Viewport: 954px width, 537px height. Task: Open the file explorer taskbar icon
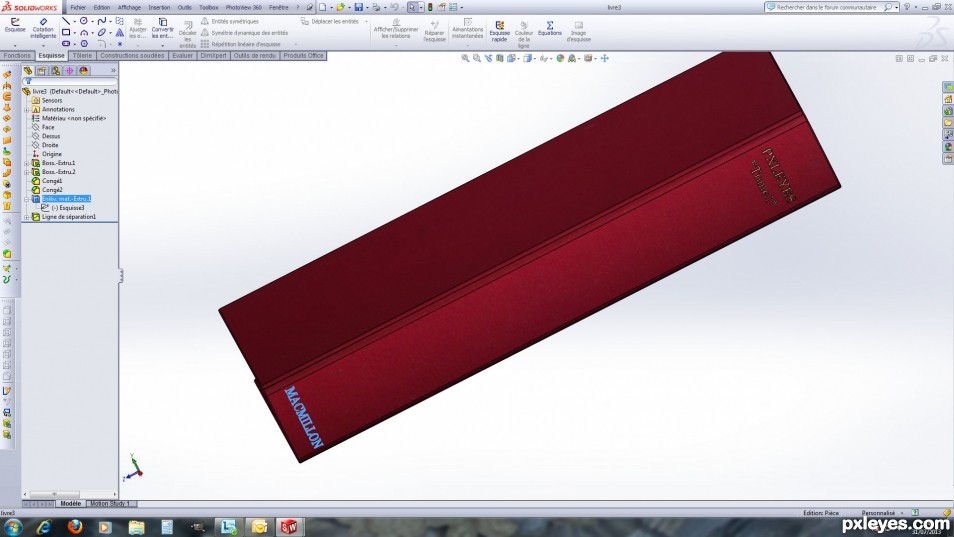click(136, 527)
